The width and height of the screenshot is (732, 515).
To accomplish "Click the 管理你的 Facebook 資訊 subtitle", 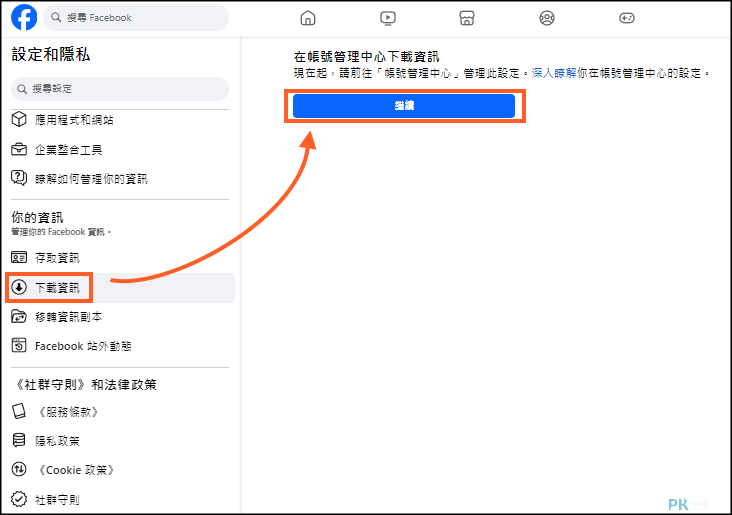I will (61, 232).
